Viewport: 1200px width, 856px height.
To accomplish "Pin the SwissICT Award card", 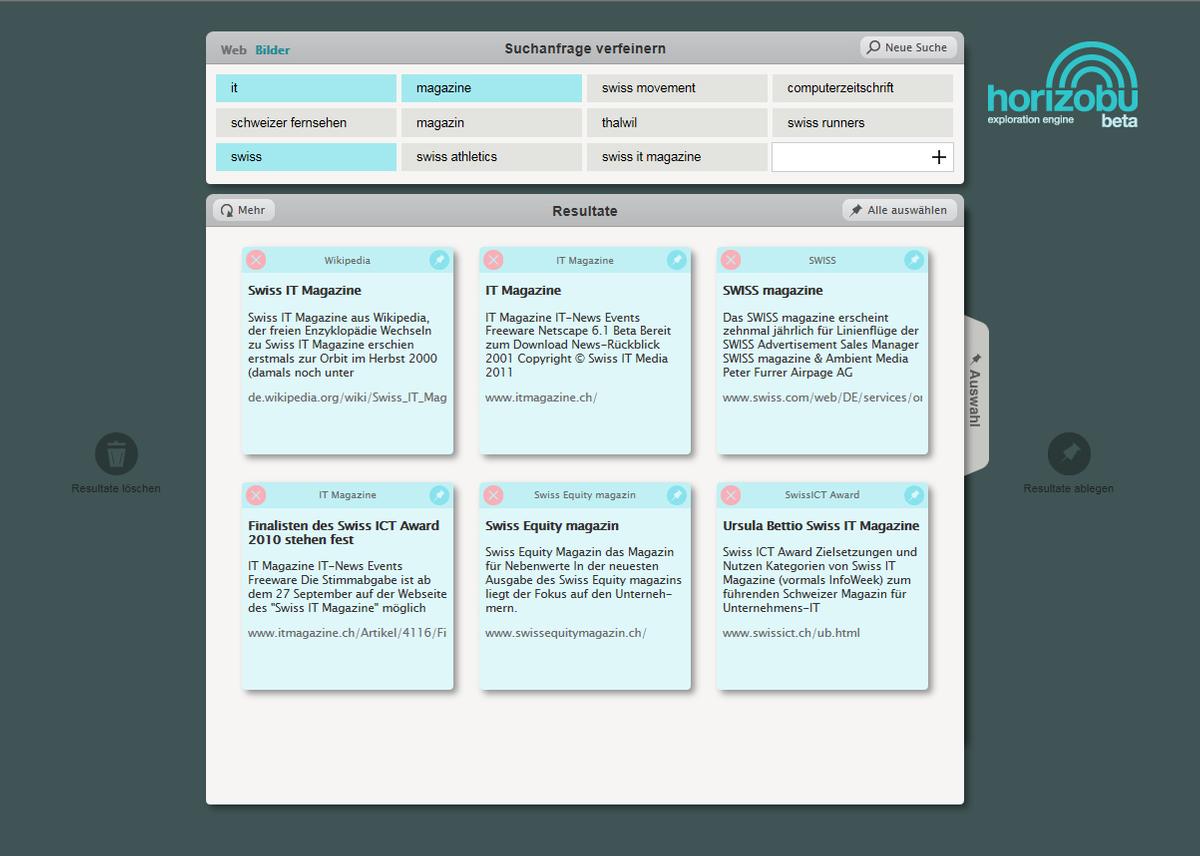I will coord(914,495).
